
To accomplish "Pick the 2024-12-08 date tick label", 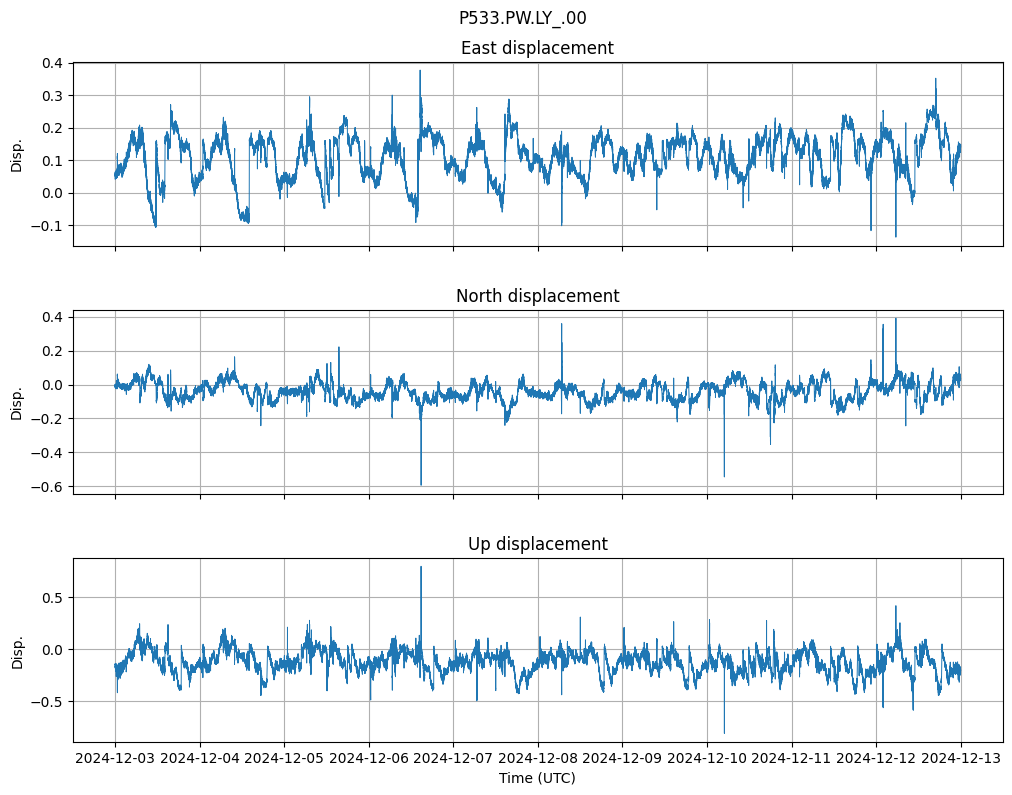I will point(538,759).
